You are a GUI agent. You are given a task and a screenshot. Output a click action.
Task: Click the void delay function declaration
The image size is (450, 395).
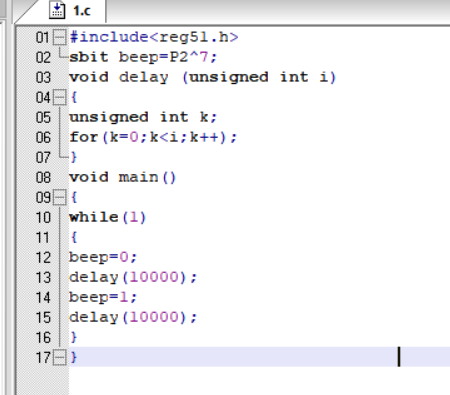coord(202,77)
